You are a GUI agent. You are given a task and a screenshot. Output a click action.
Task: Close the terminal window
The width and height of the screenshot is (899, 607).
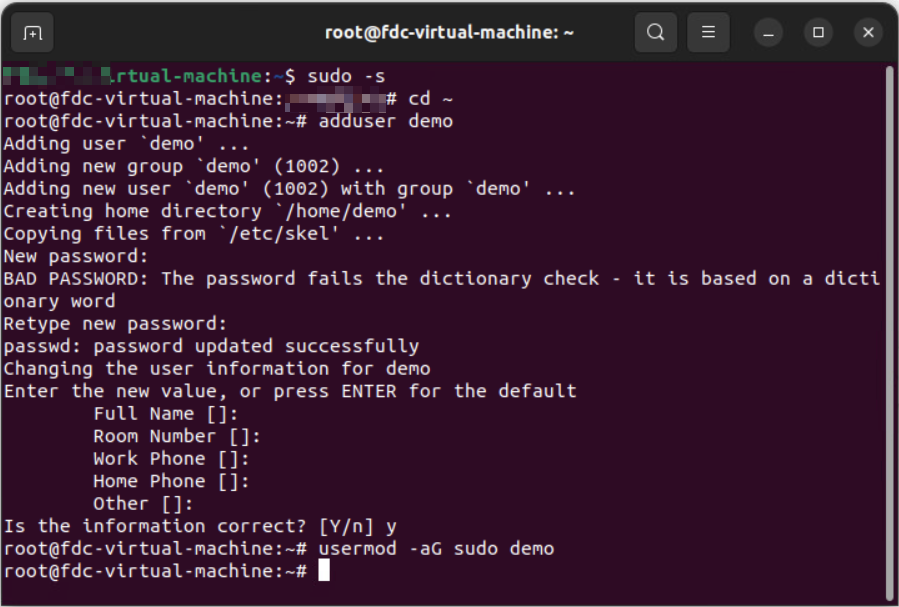click(868, 33)
